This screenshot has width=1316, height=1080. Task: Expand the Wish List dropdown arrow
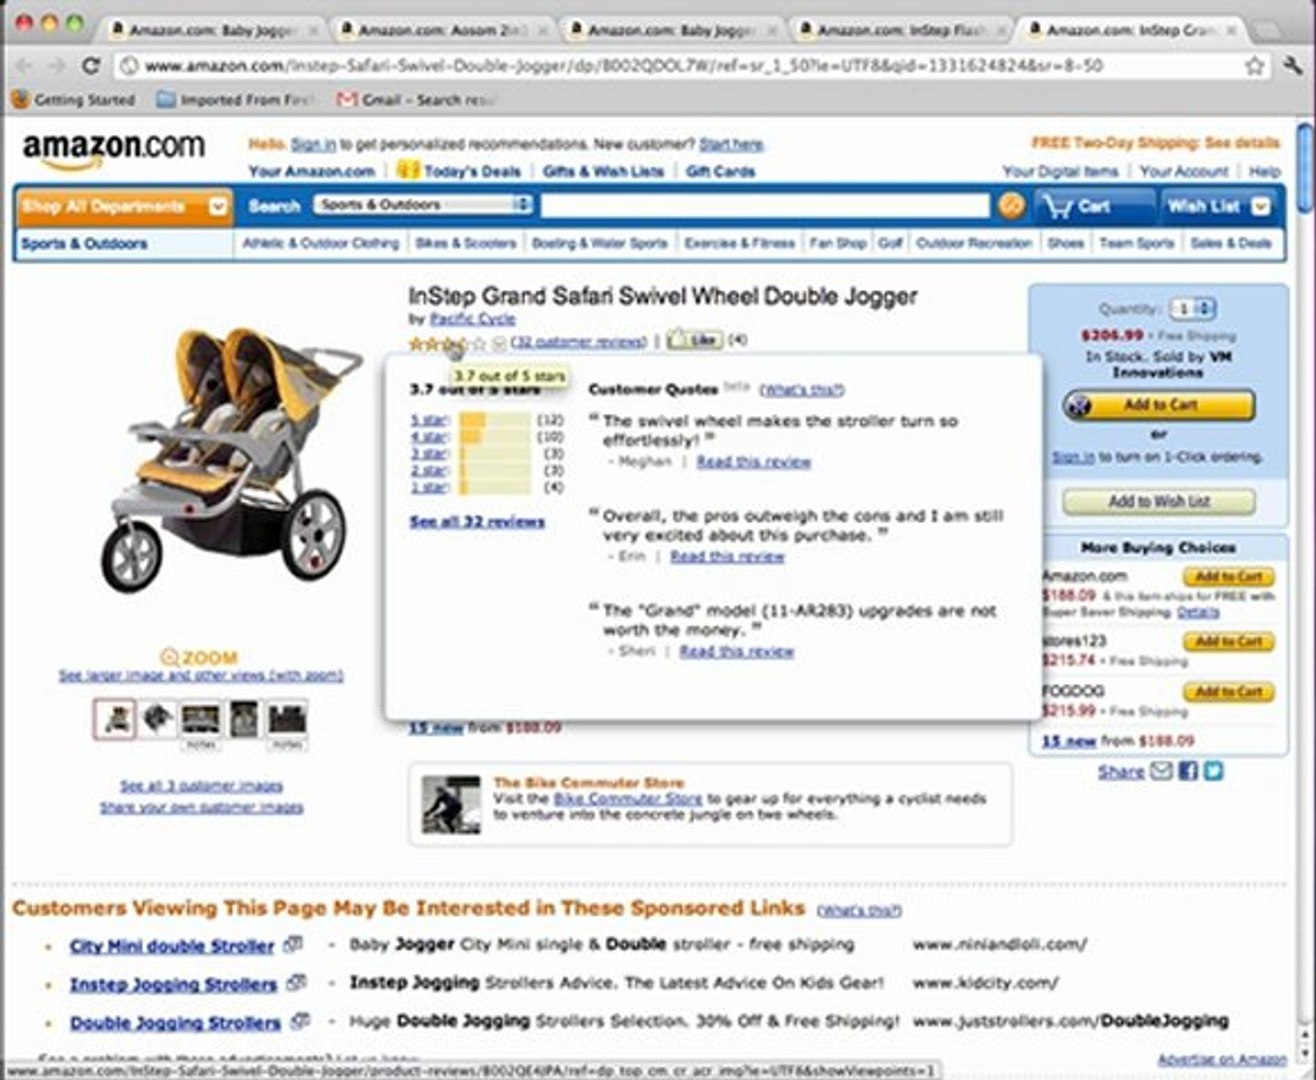pyautogui.click(x=1260, y=207)
